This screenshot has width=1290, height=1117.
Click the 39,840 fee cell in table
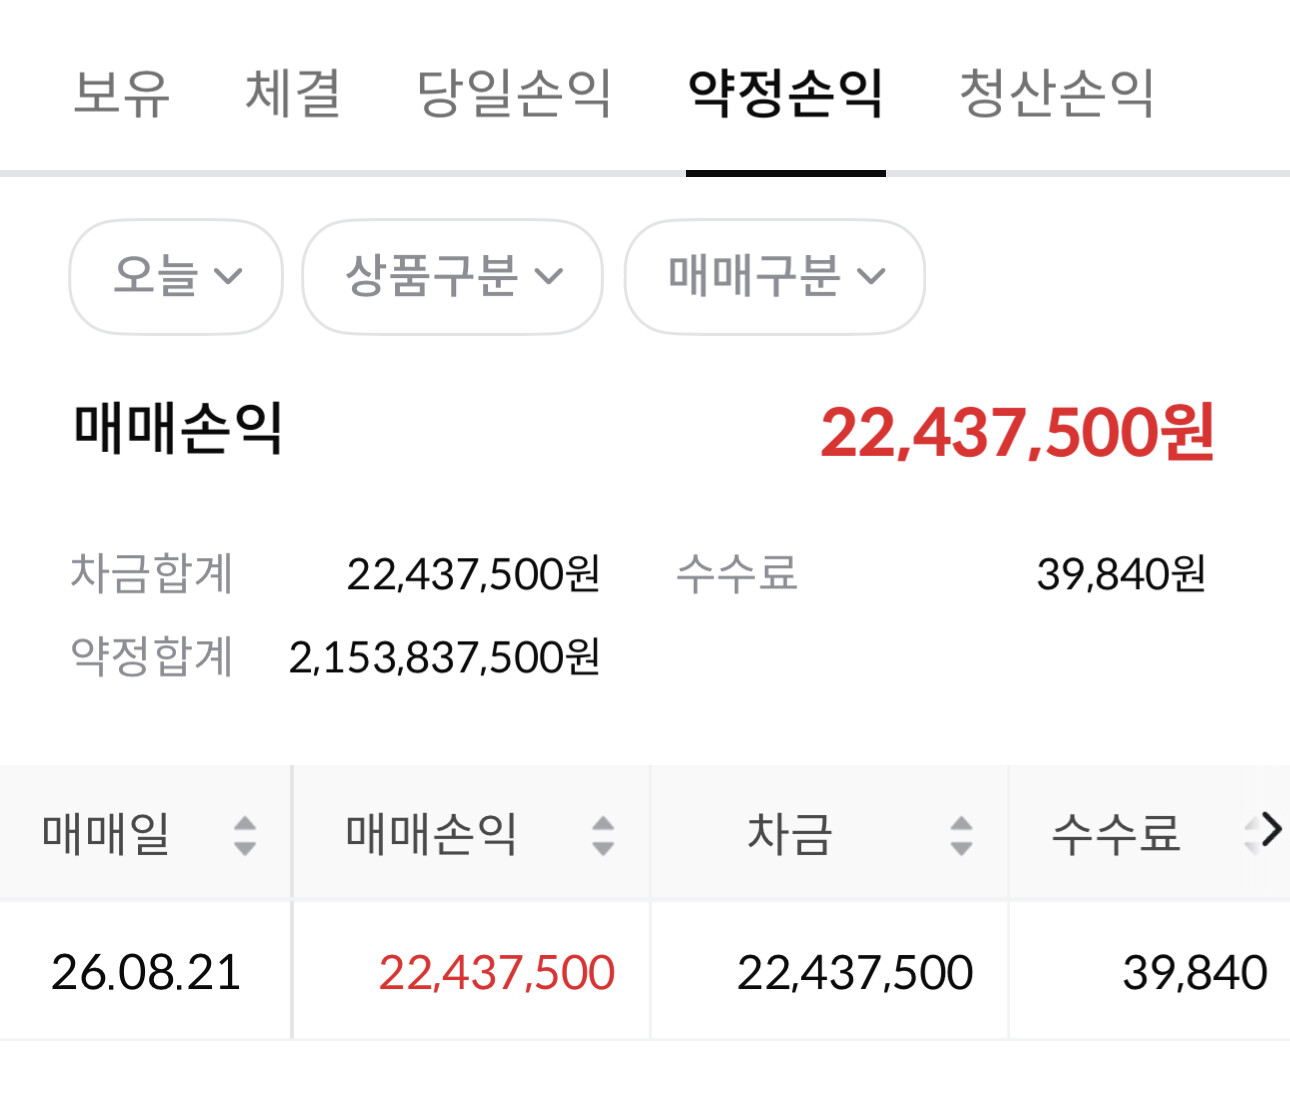coord(1195,972)
